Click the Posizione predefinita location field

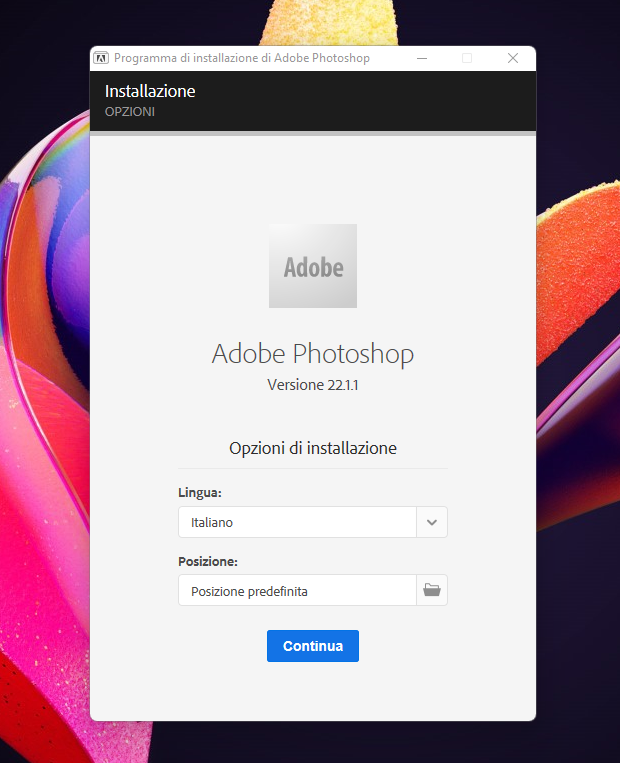[297, 590]
